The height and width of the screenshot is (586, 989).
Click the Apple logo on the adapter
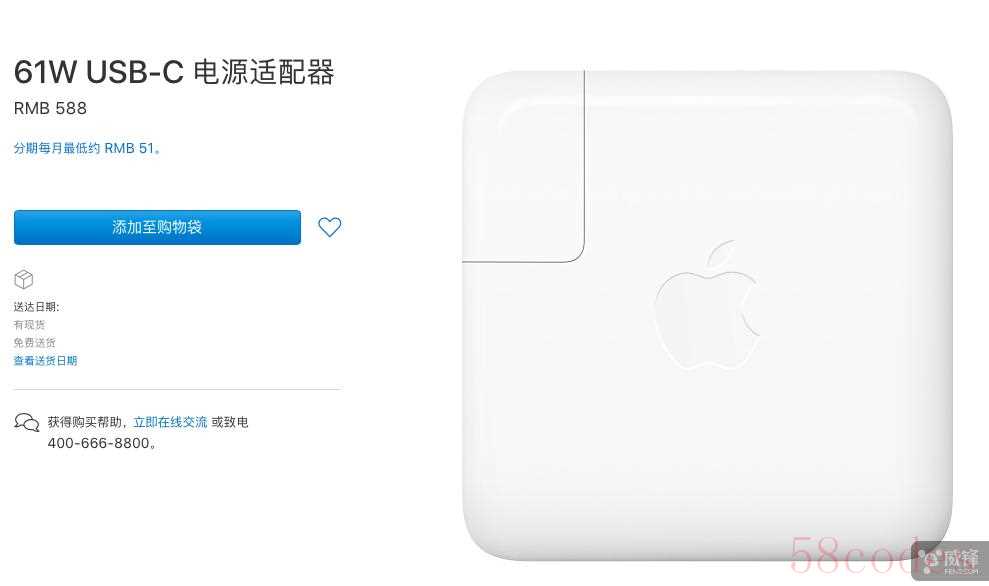707,305
